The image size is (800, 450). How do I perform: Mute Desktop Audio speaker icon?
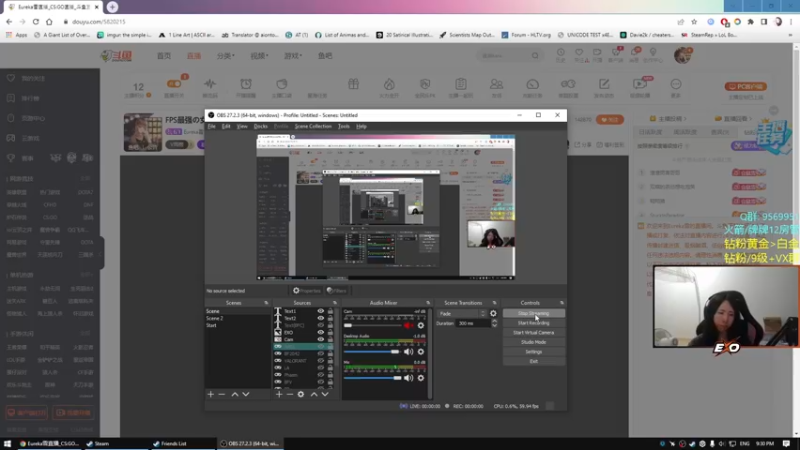[x=409, y=352]
